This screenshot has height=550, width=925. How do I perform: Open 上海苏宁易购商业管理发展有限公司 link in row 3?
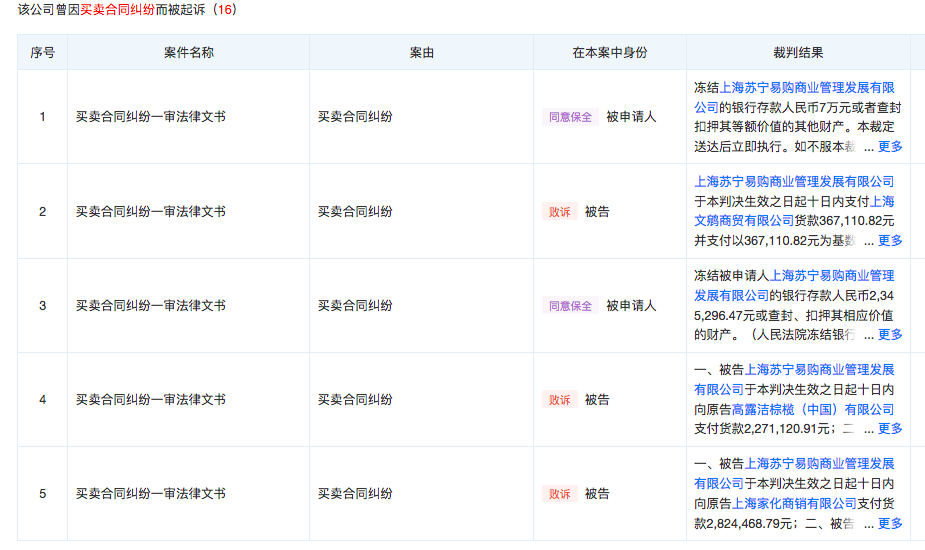coord(832,276)
